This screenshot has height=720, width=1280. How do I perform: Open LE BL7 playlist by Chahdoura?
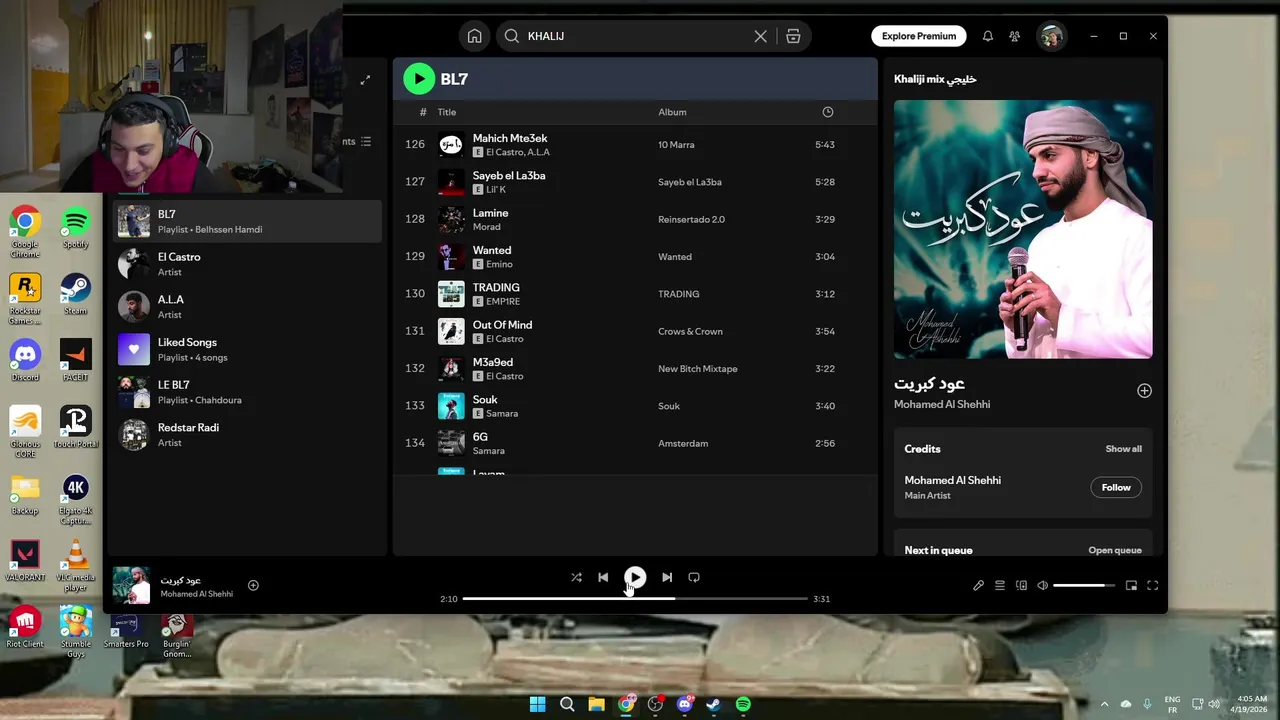247,392
